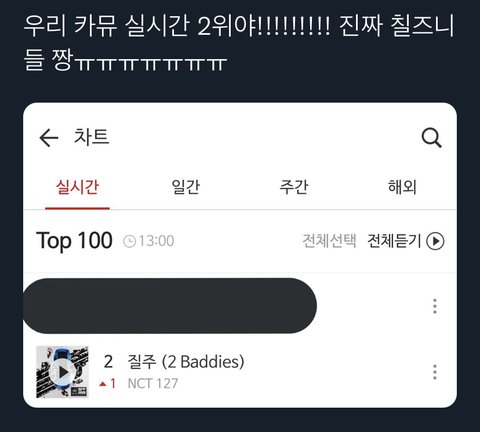Click 전체선택 to select all tracks
480x432 pixels.
329,241
